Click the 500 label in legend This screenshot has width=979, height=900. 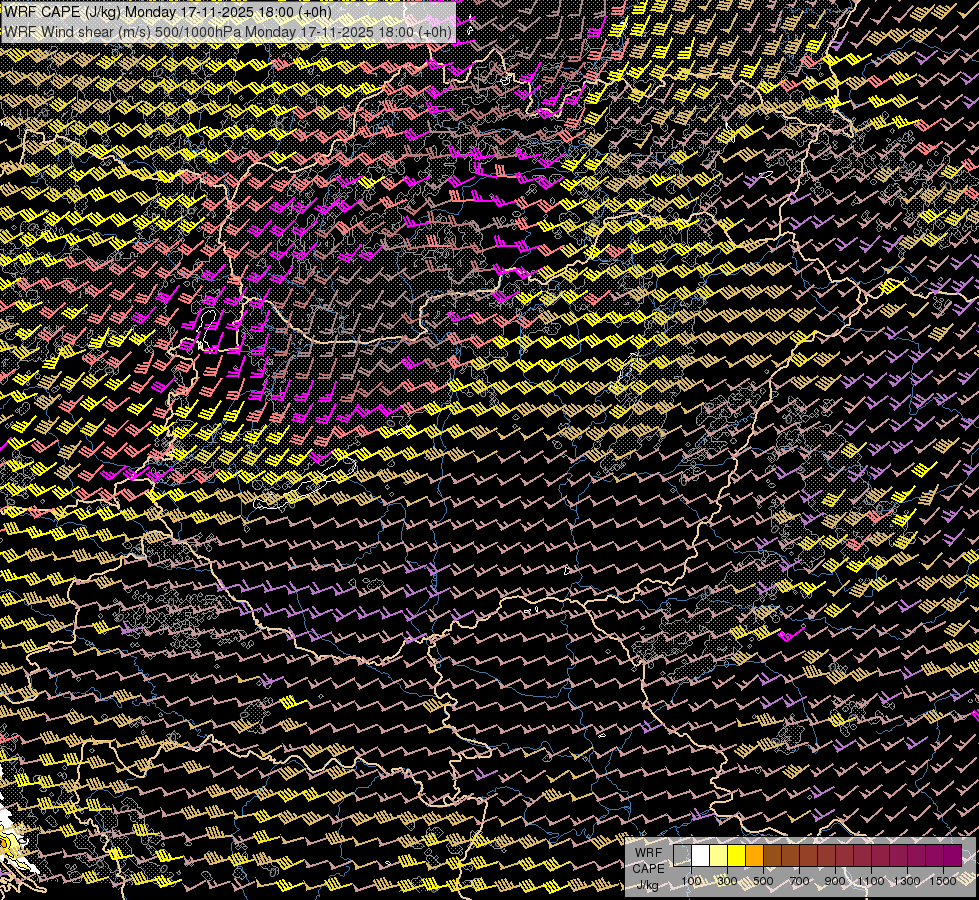[763, 881]
